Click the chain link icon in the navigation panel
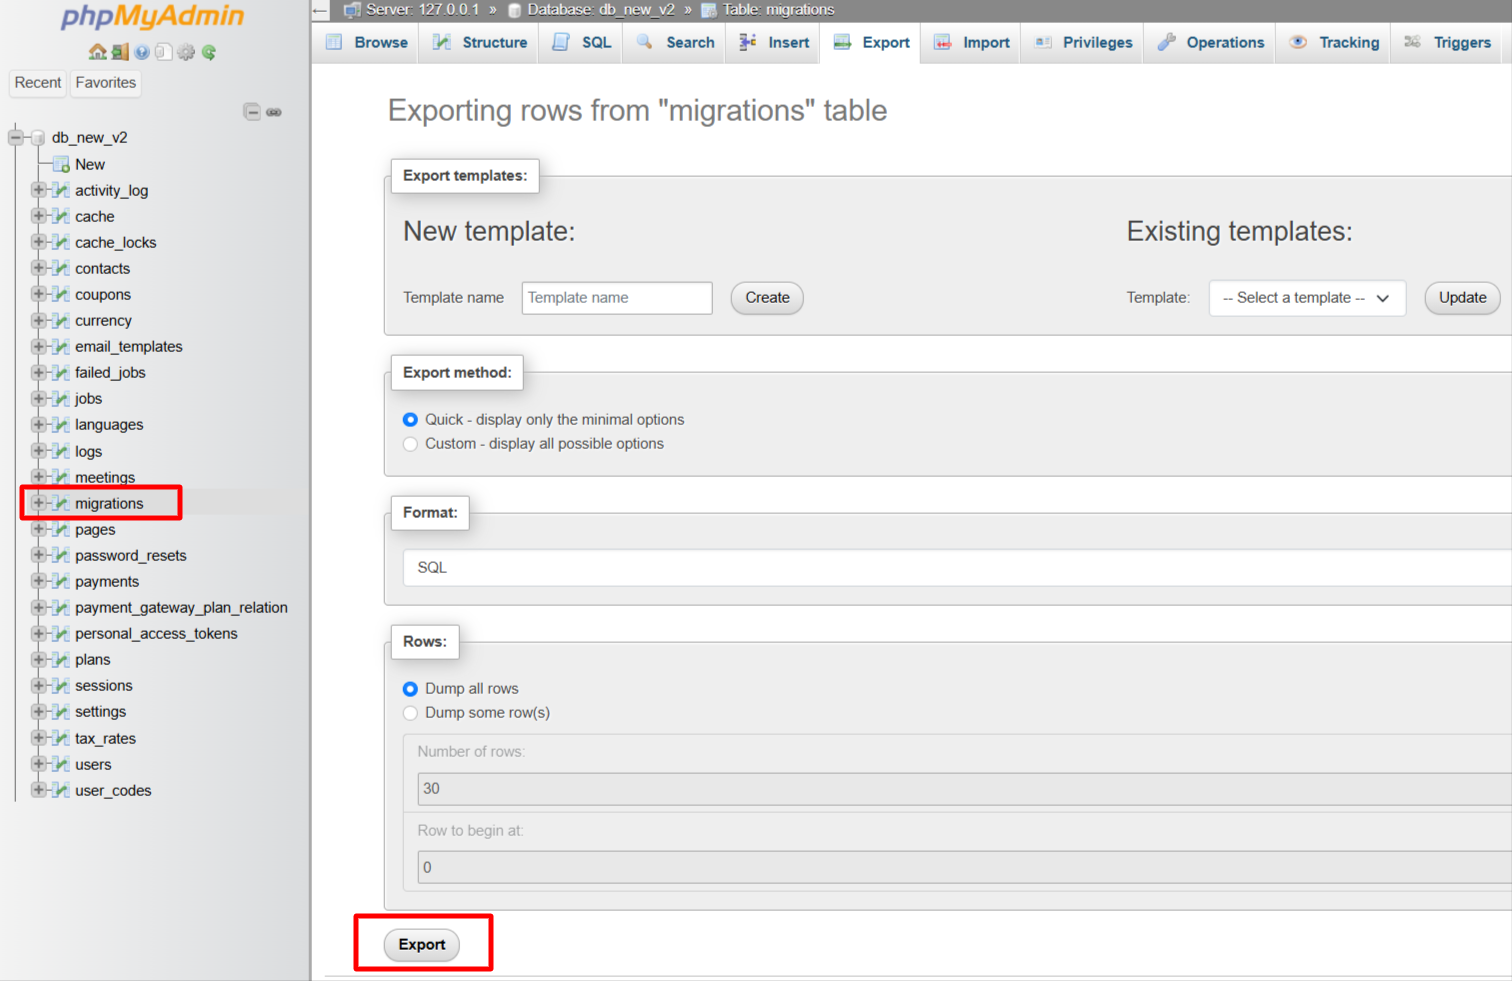Viewport: 1512px width, 981px height. [274, 112]
